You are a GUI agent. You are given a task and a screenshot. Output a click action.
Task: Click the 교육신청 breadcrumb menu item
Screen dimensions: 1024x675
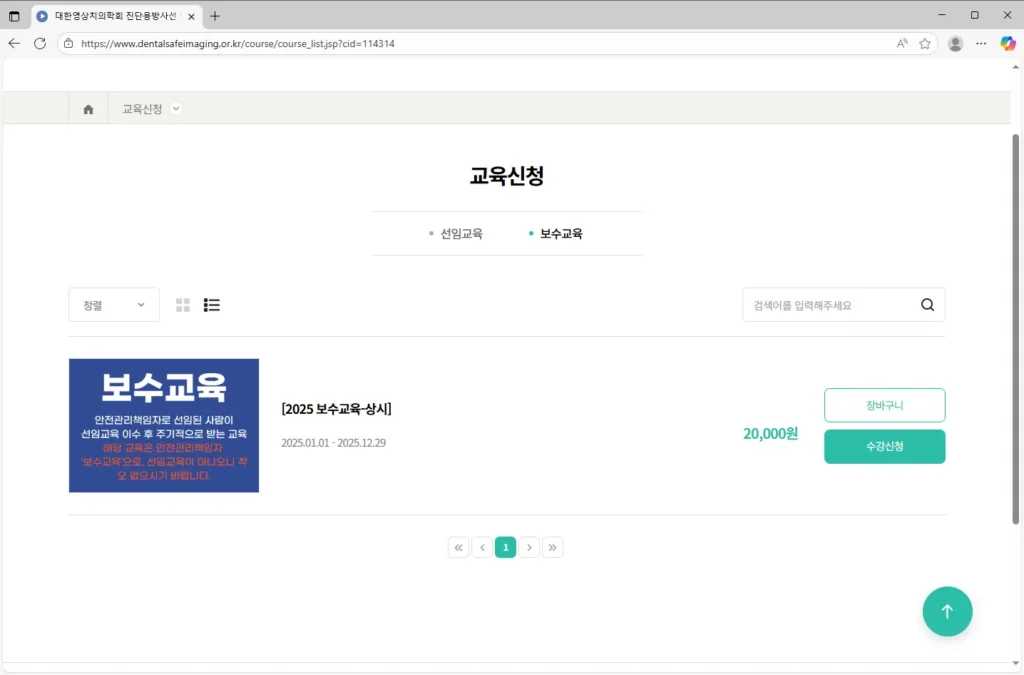click(141, 108)
